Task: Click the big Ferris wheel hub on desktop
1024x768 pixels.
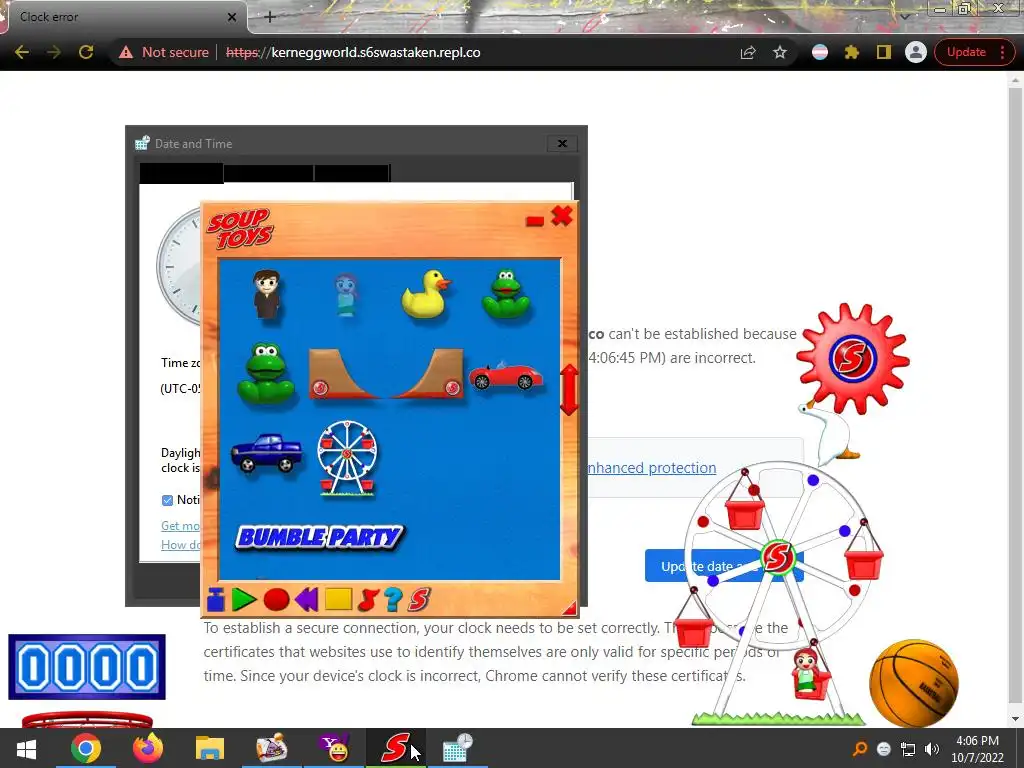Action: 778,557
